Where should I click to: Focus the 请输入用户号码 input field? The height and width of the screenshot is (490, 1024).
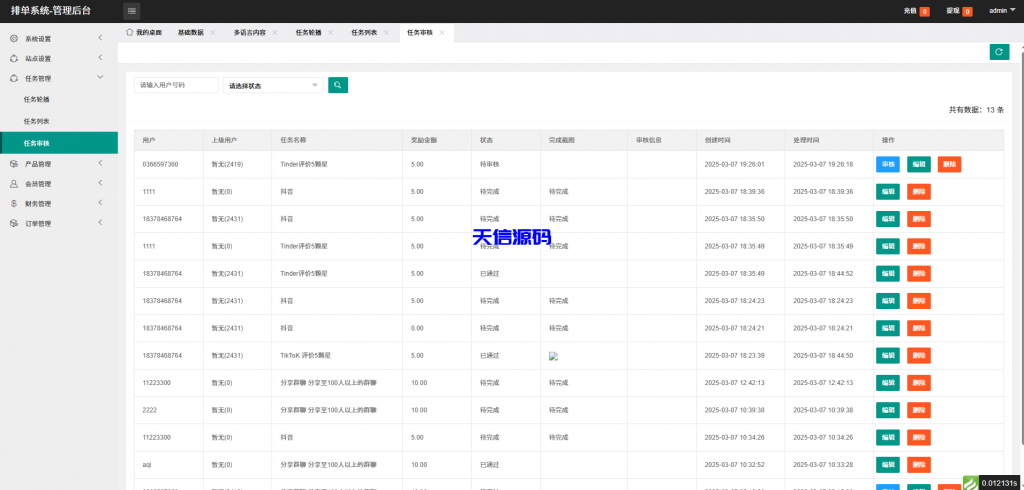point(176,85)
